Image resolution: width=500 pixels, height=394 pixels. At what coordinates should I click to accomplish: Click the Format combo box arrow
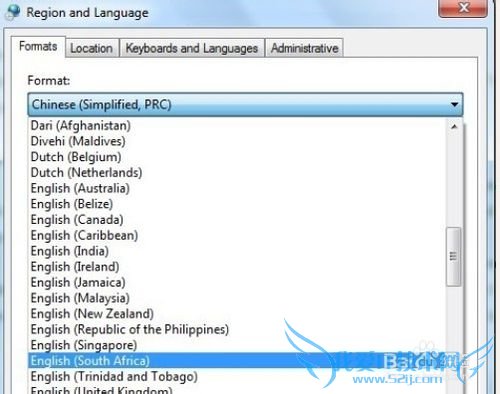[x=454, y=105]
